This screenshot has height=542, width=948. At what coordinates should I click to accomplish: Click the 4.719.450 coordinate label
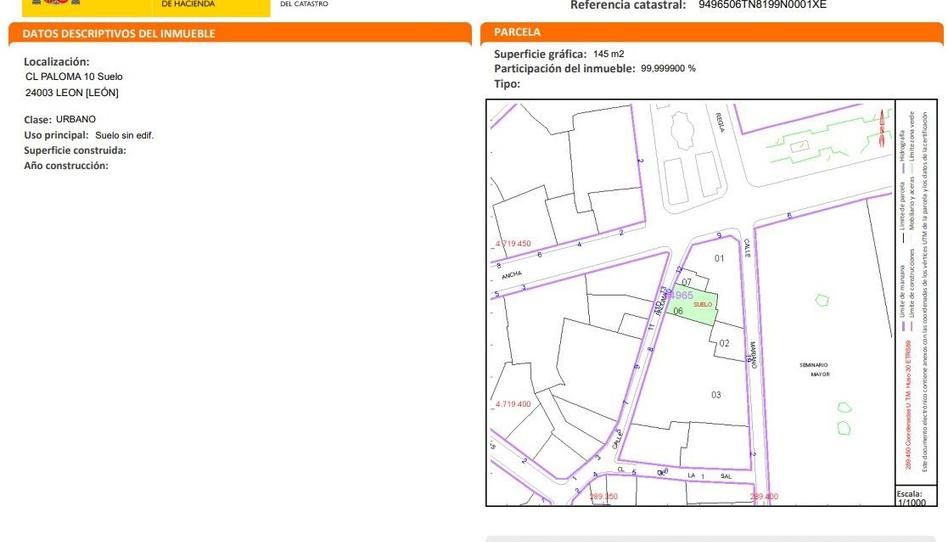pos(513,243)
